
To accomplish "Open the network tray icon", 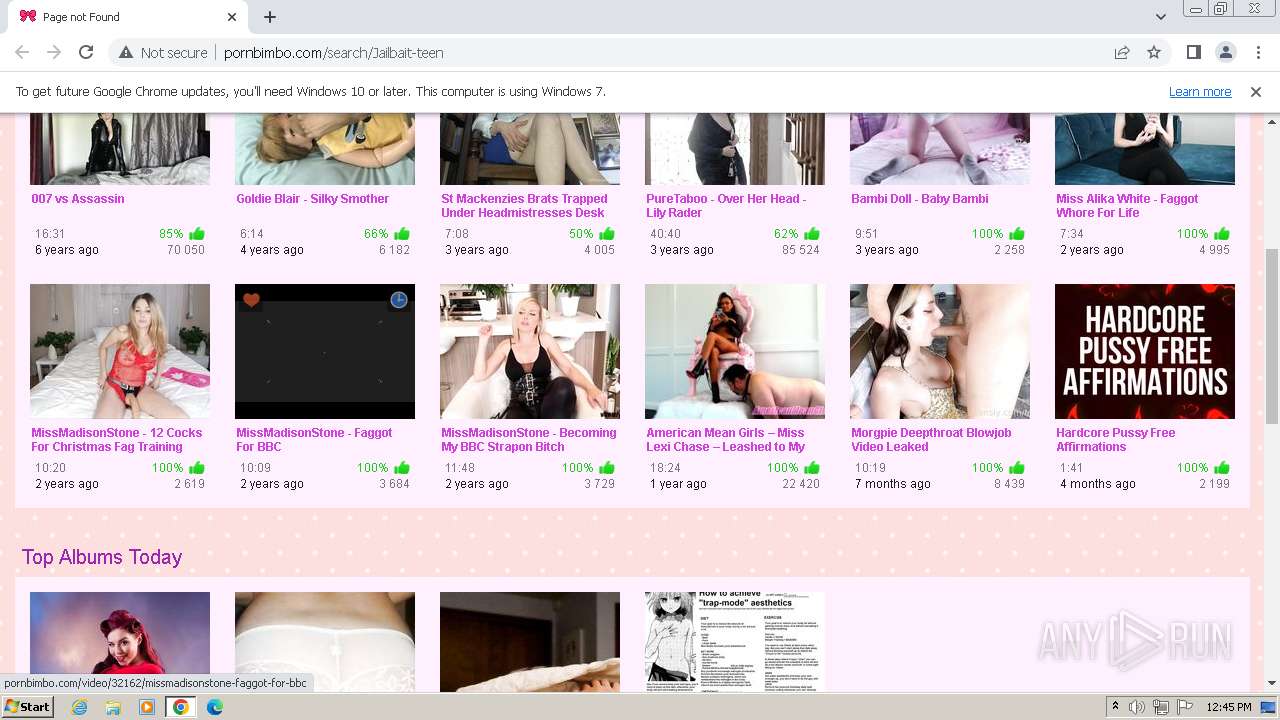I will [1160, 707].
